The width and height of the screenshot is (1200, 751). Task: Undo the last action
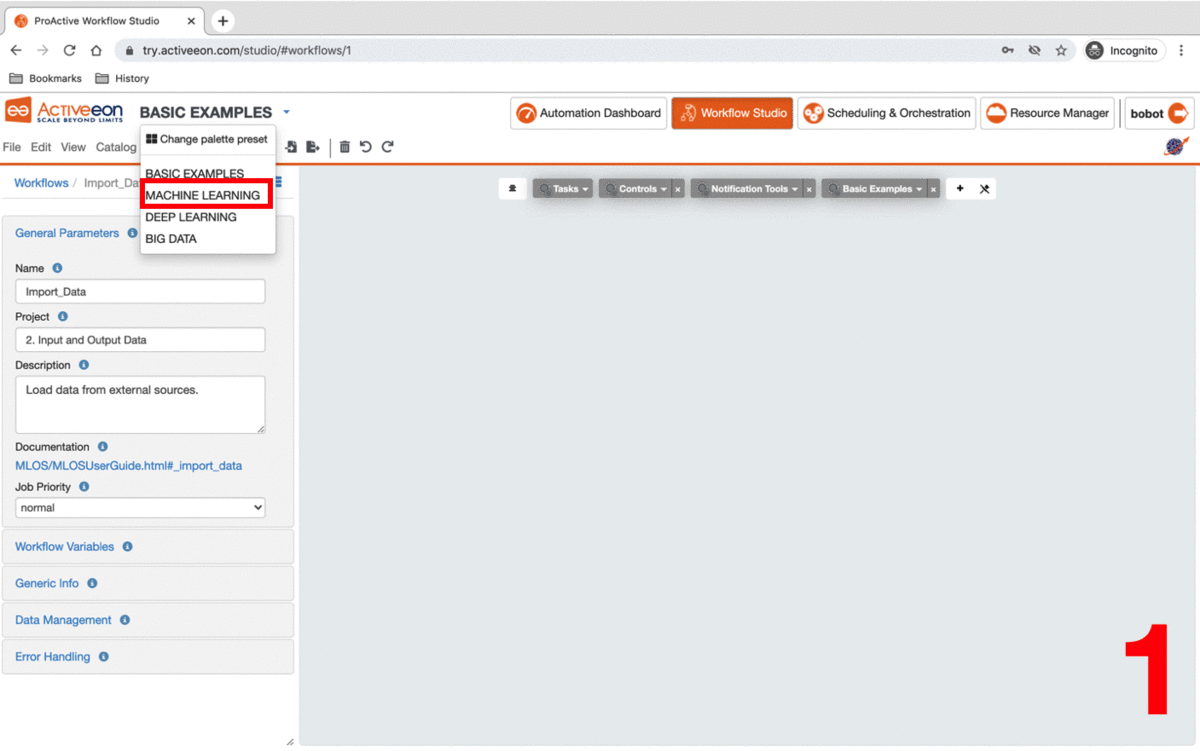366,147
